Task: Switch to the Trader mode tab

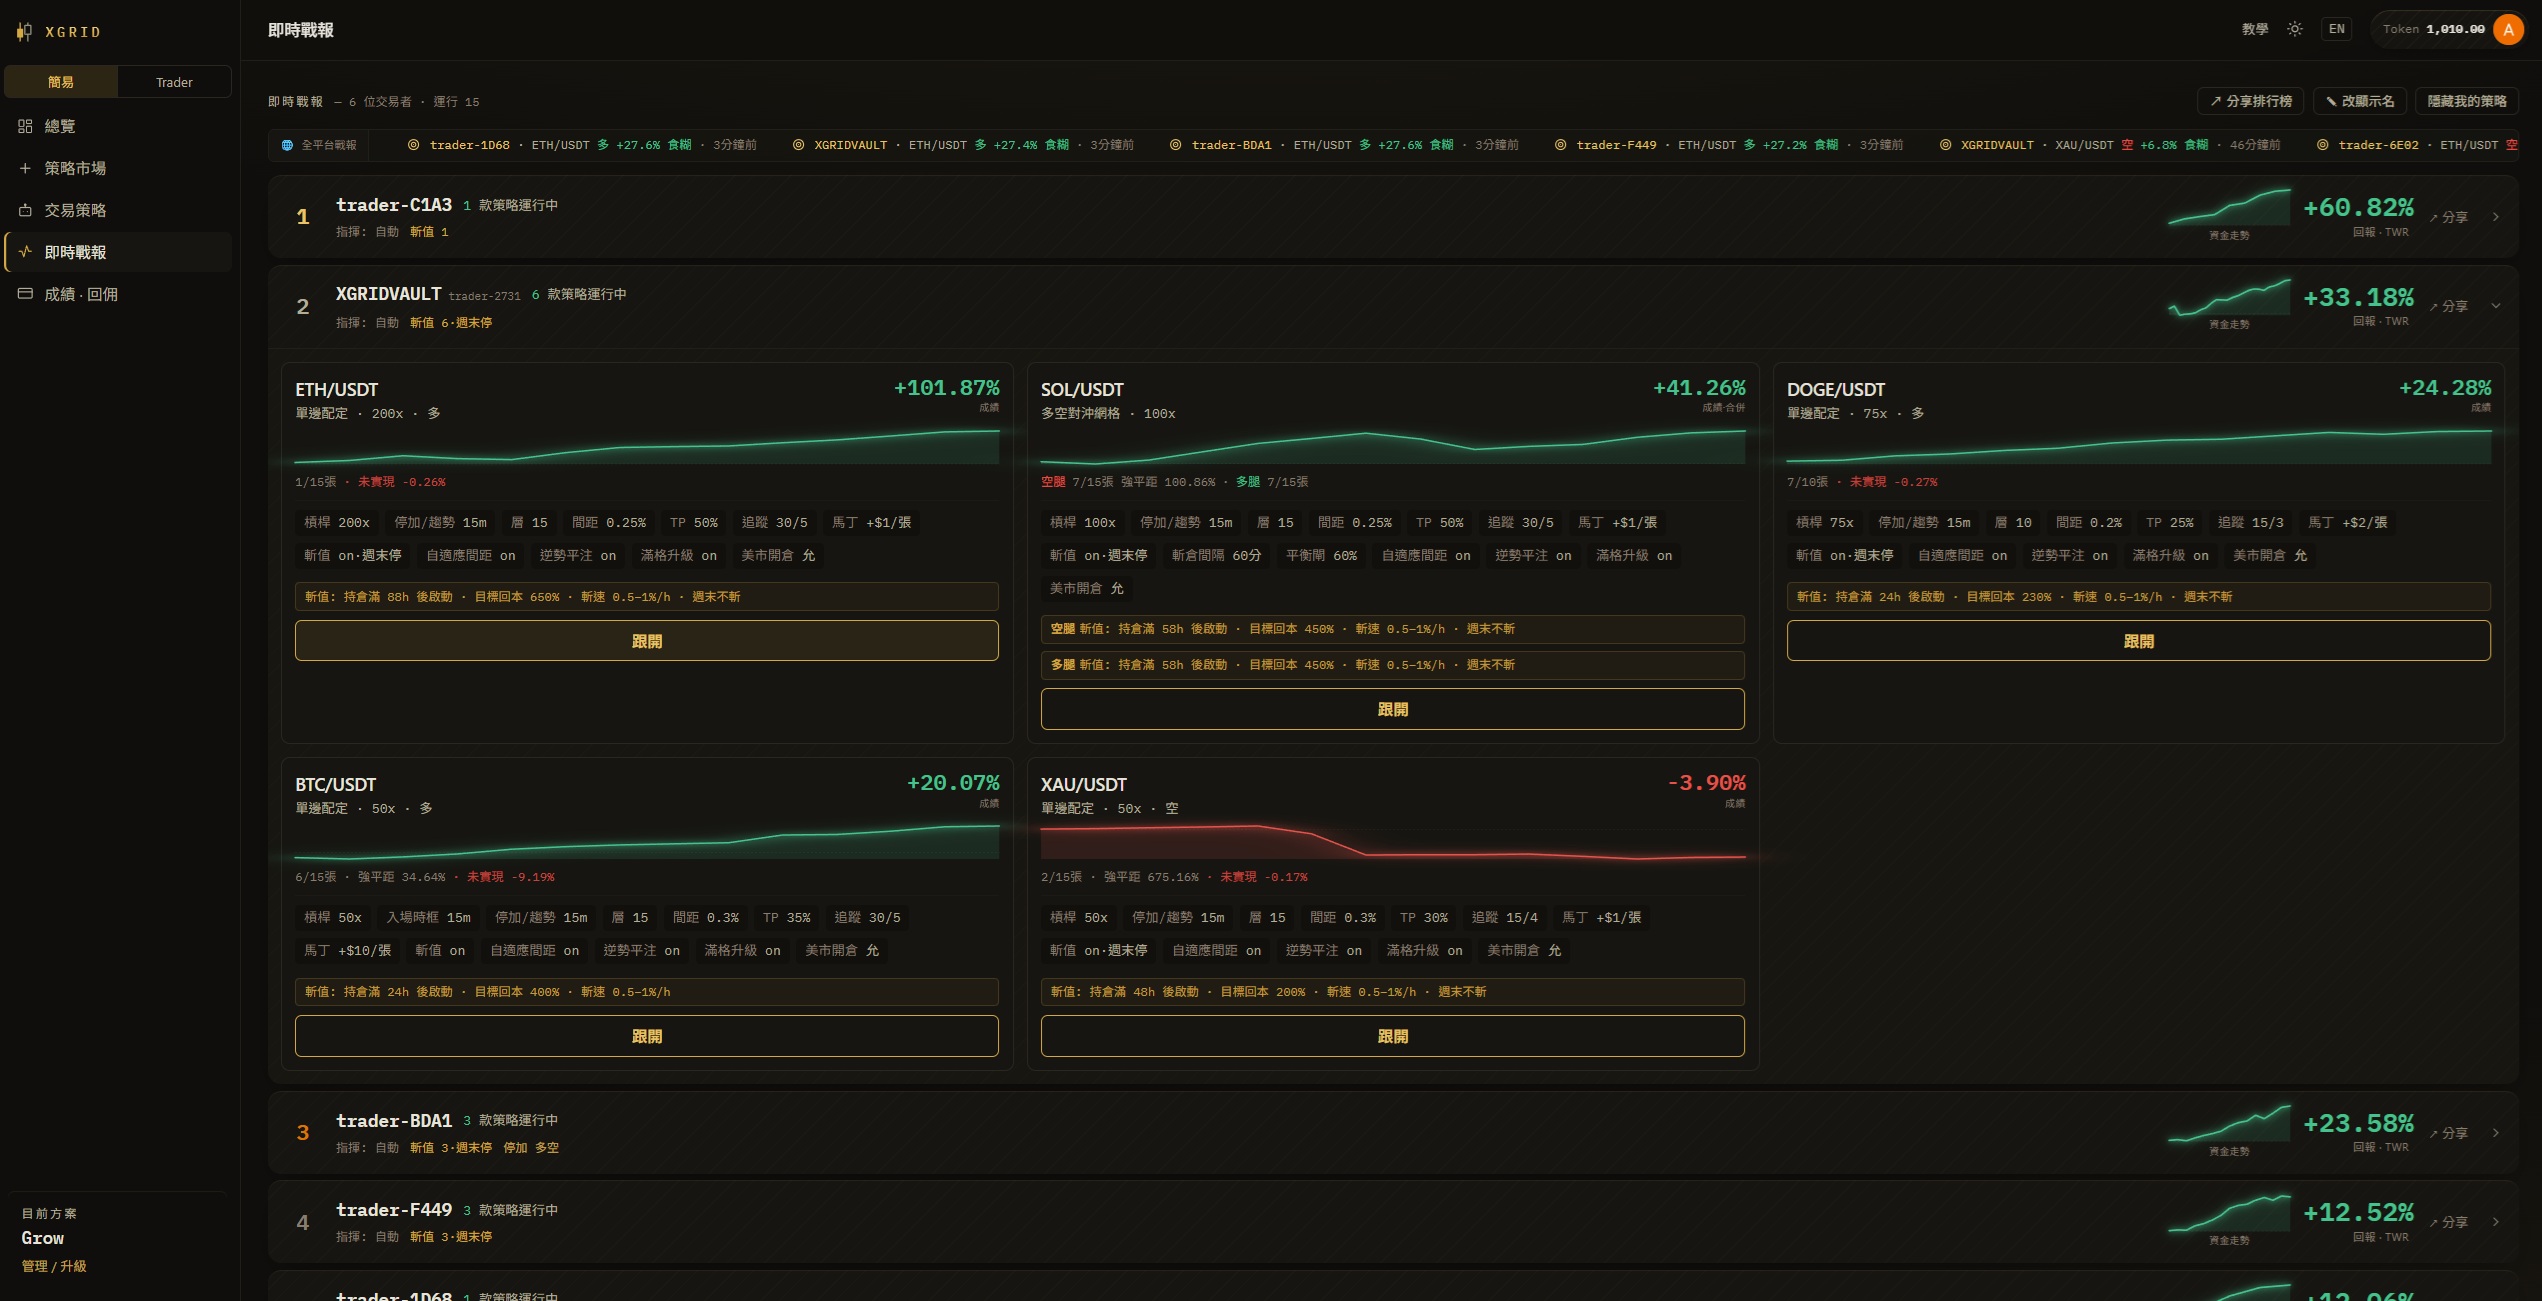Action: 174,82
